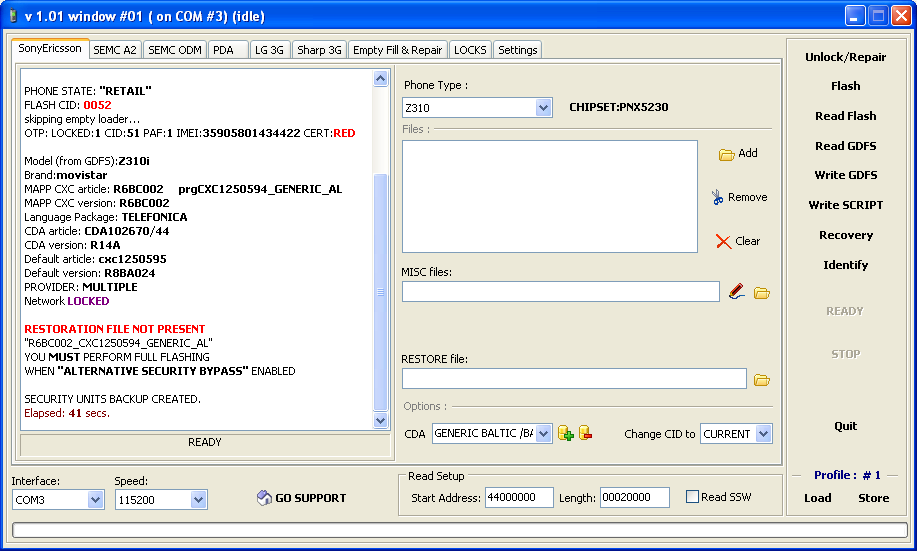
Task: Click the Start Address input field
Action: pyautogui.click(x=519, y=497)
